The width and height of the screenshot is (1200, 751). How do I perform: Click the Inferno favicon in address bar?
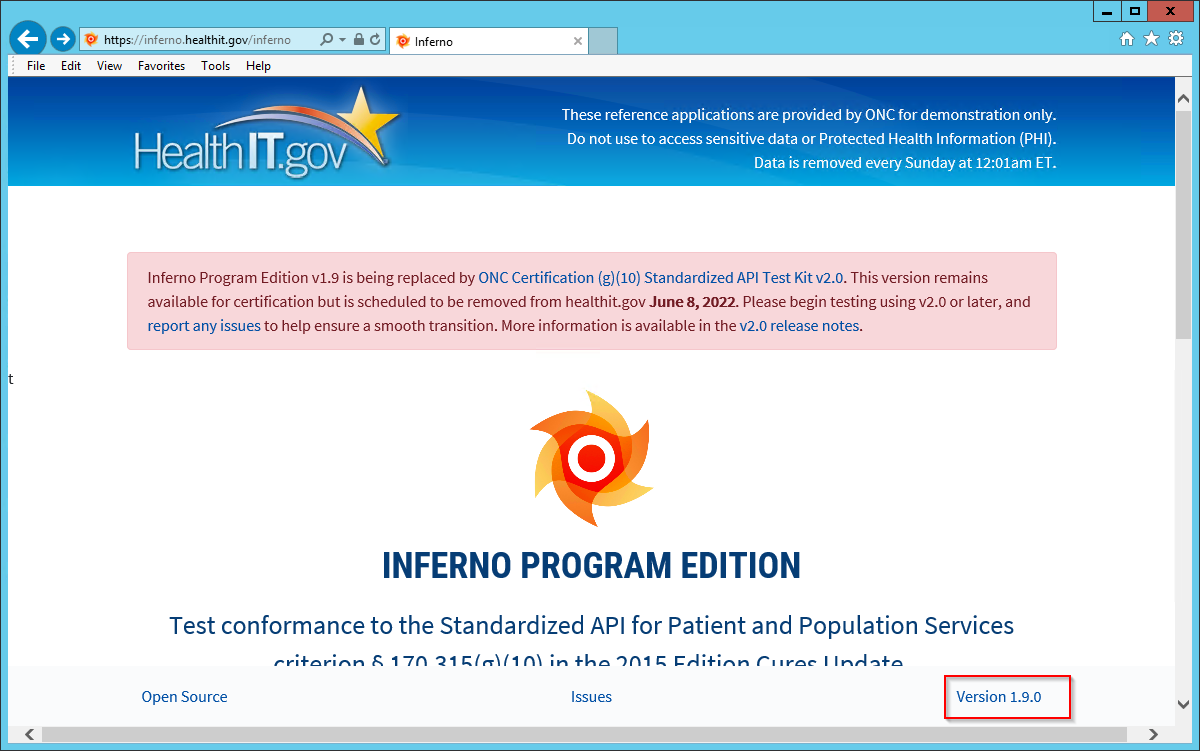pyautogui.click(x=91, y=40)
